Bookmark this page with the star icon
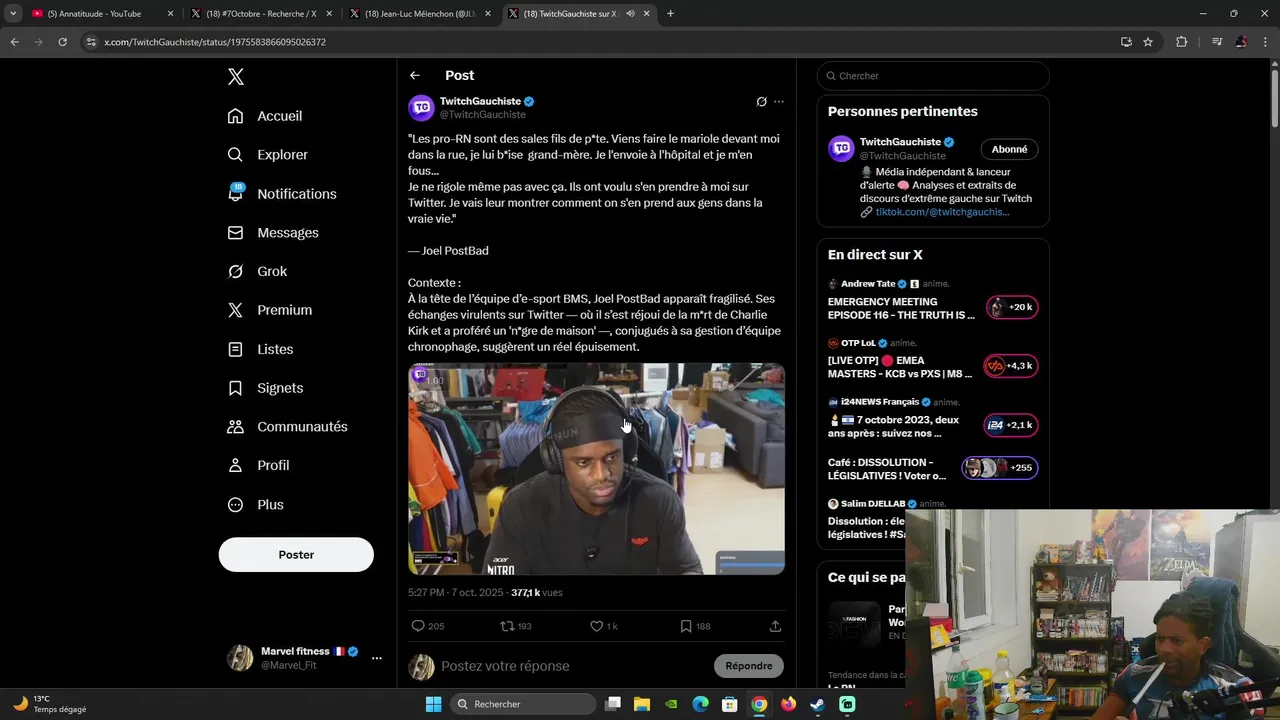The image size is (1280, 720). pyautogui.click(x=1148, y=42)
